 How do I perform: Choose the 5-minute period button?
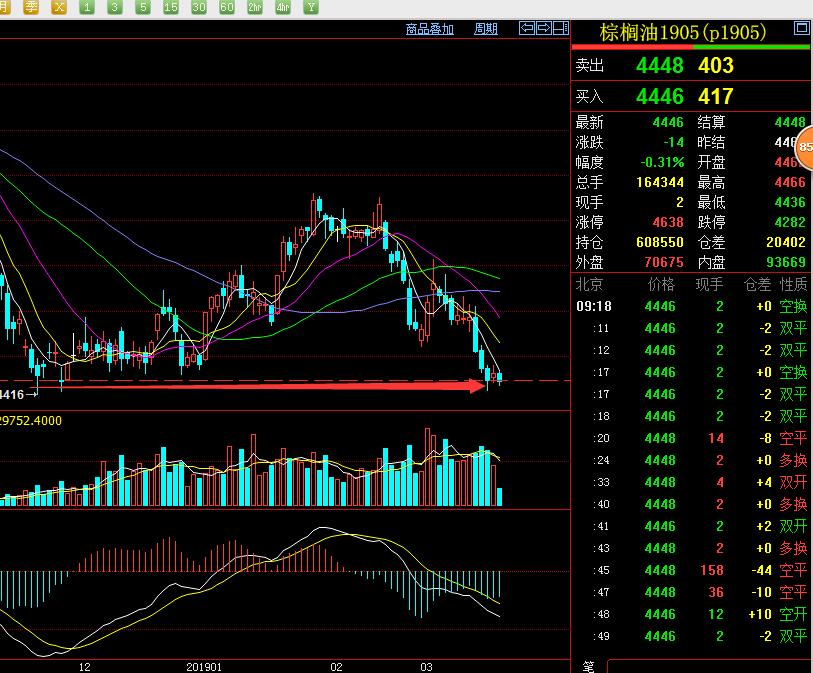(144, 7)
